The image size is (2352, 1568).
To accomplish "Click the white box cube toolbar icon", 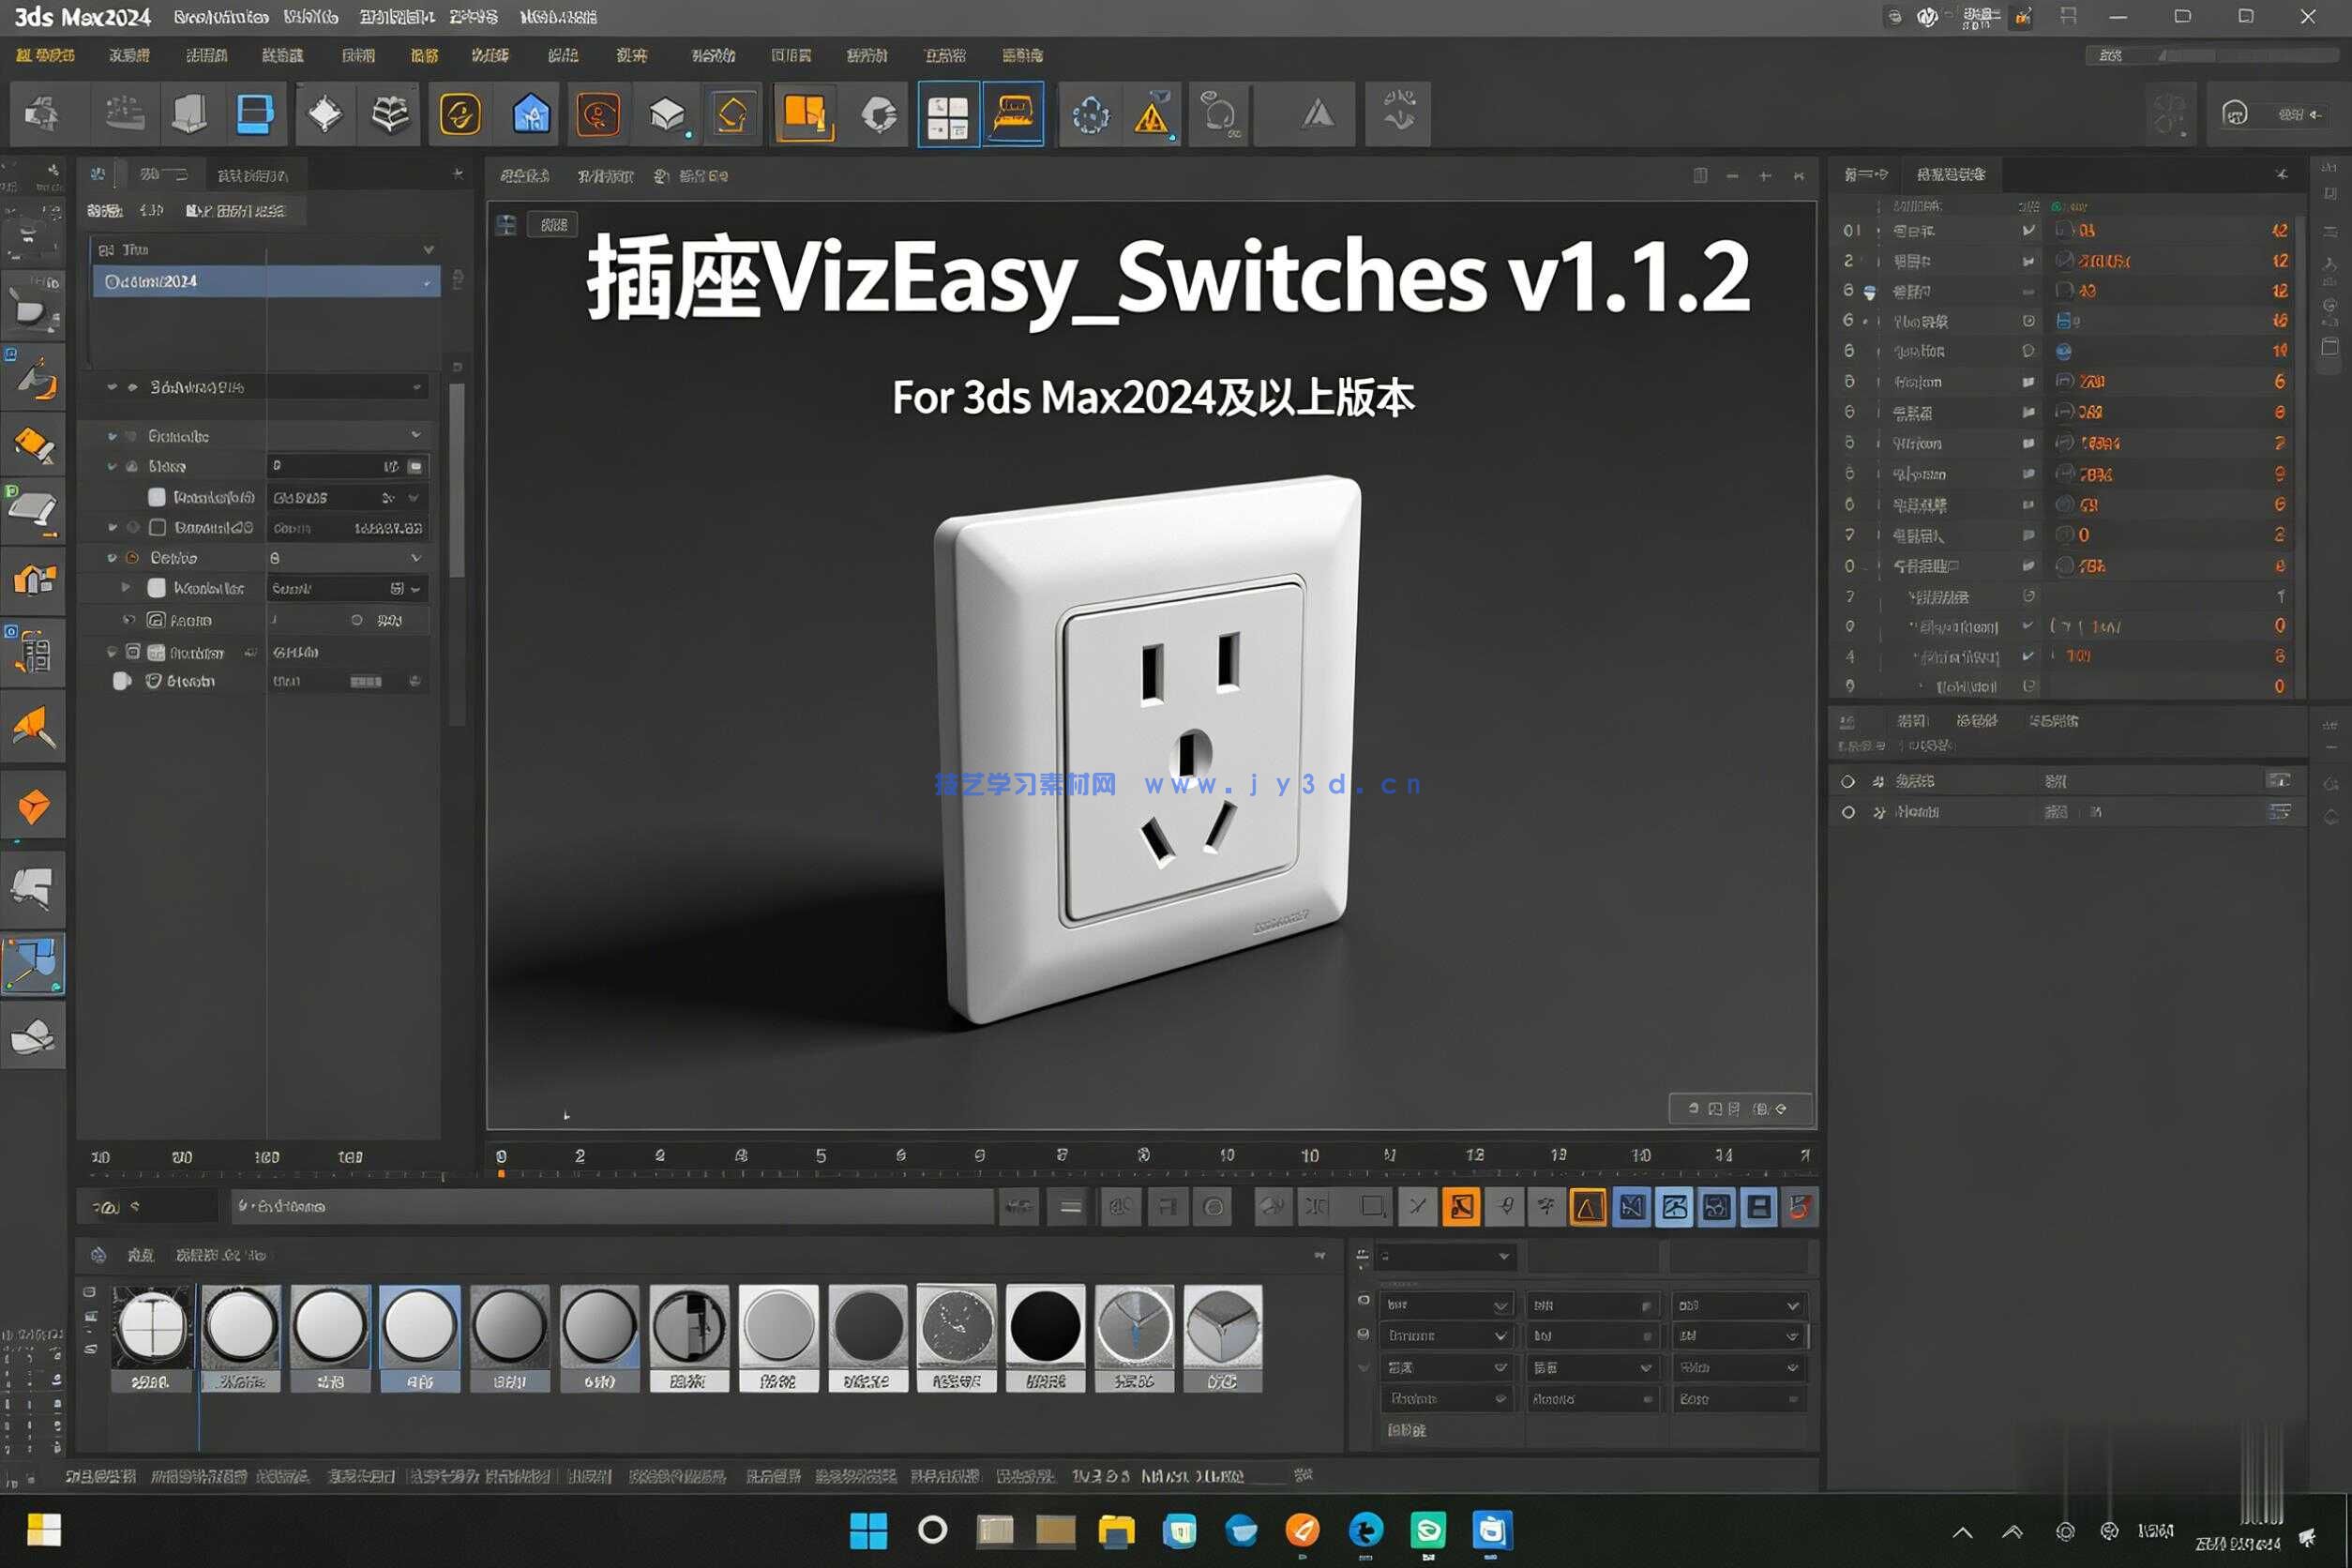I will pos(668,116).
